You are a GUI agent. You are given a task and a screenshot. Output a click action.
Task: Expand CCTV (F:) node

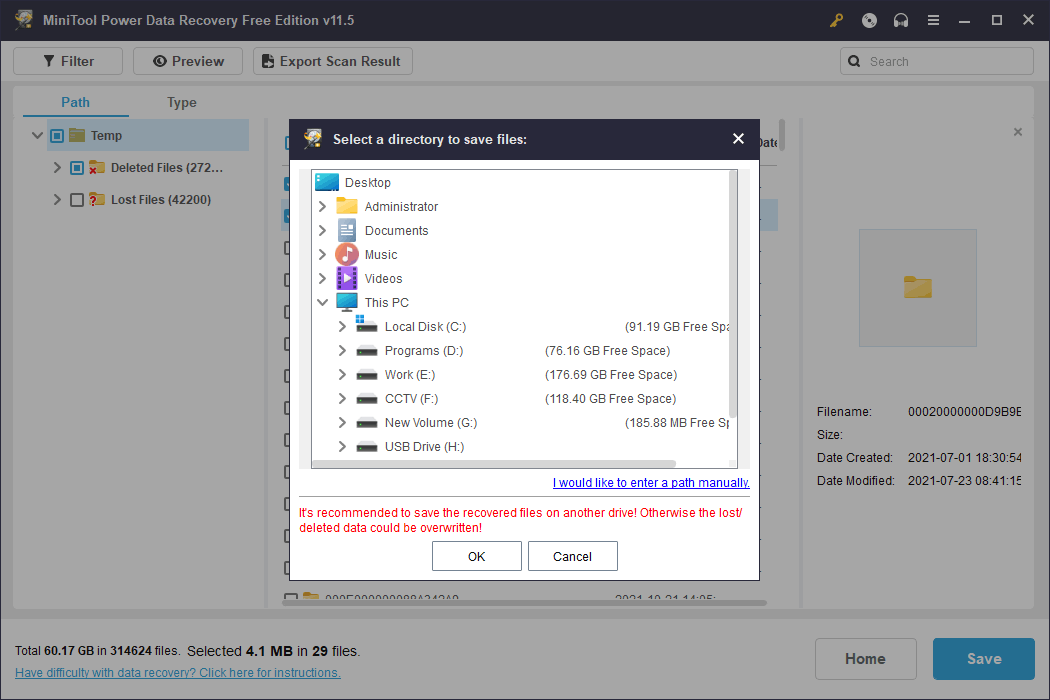click(342, 399)
